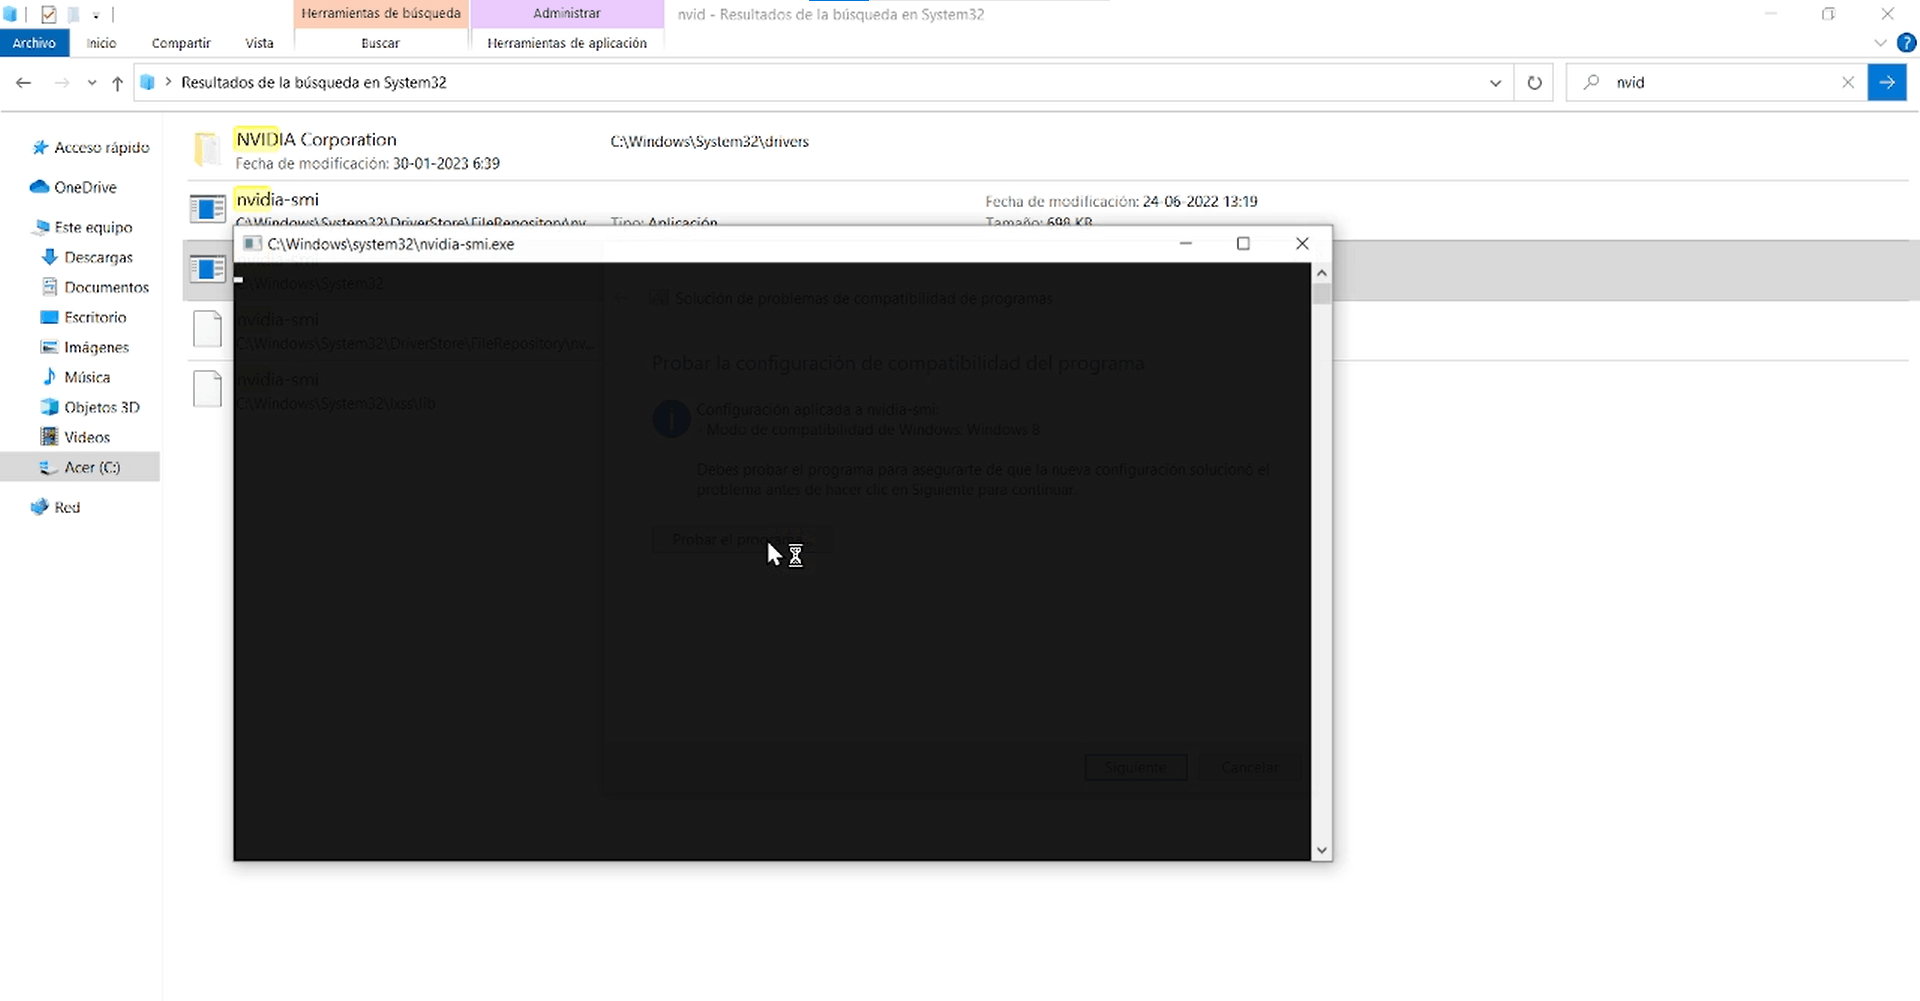Screen dimensions: 1920x1001
Task: Go up one folder level arrow
Action: click(118, 83)
